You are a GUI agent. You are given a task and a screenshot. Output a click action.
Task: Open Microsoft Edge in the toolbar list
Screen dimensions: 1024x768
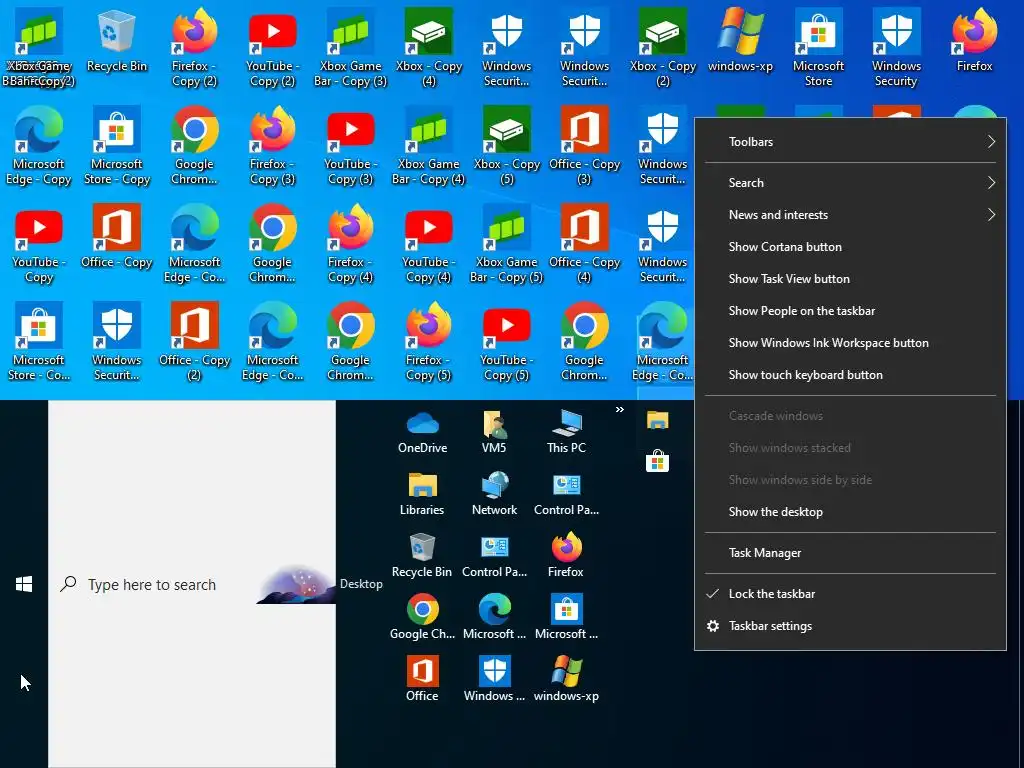[x=494, y=617]
